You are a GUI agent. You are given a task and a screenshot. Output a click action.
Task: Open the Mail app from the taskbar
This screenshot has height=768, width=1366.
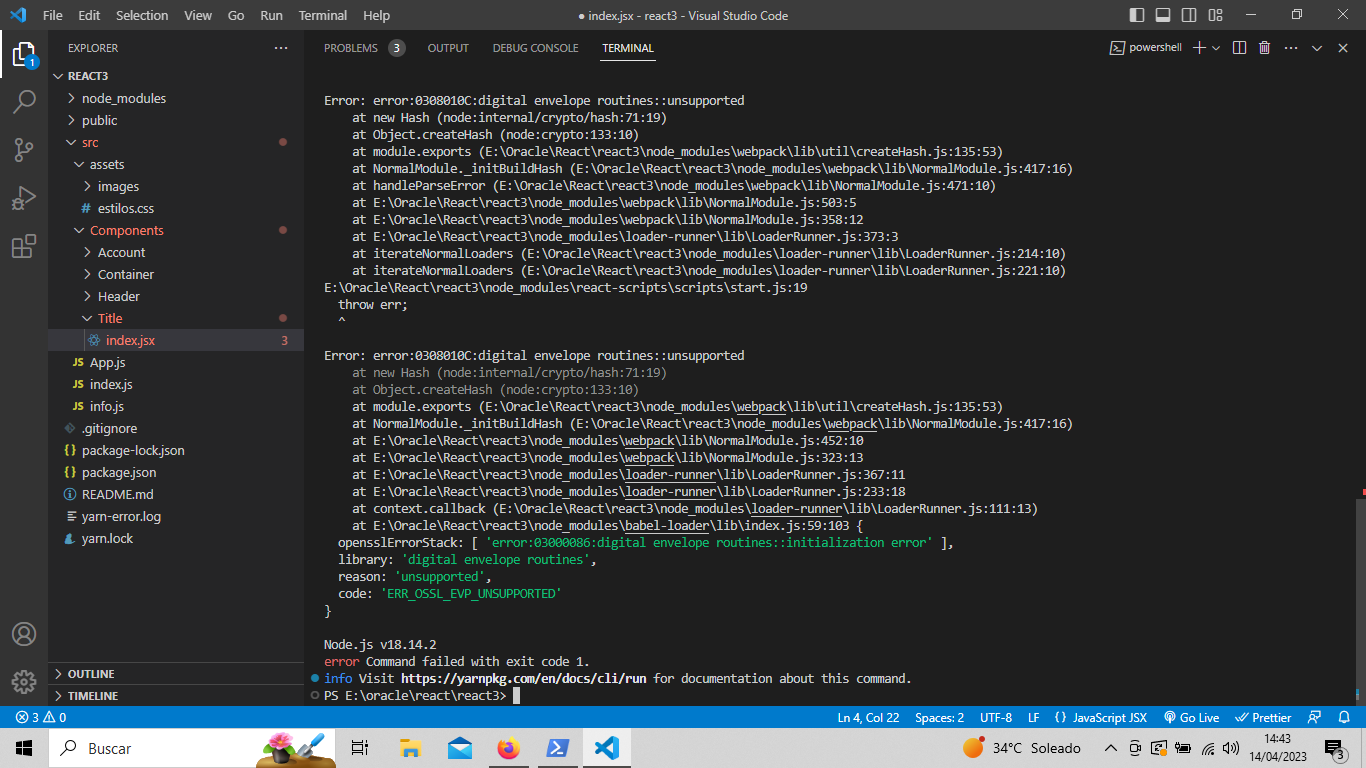point(460,748)
